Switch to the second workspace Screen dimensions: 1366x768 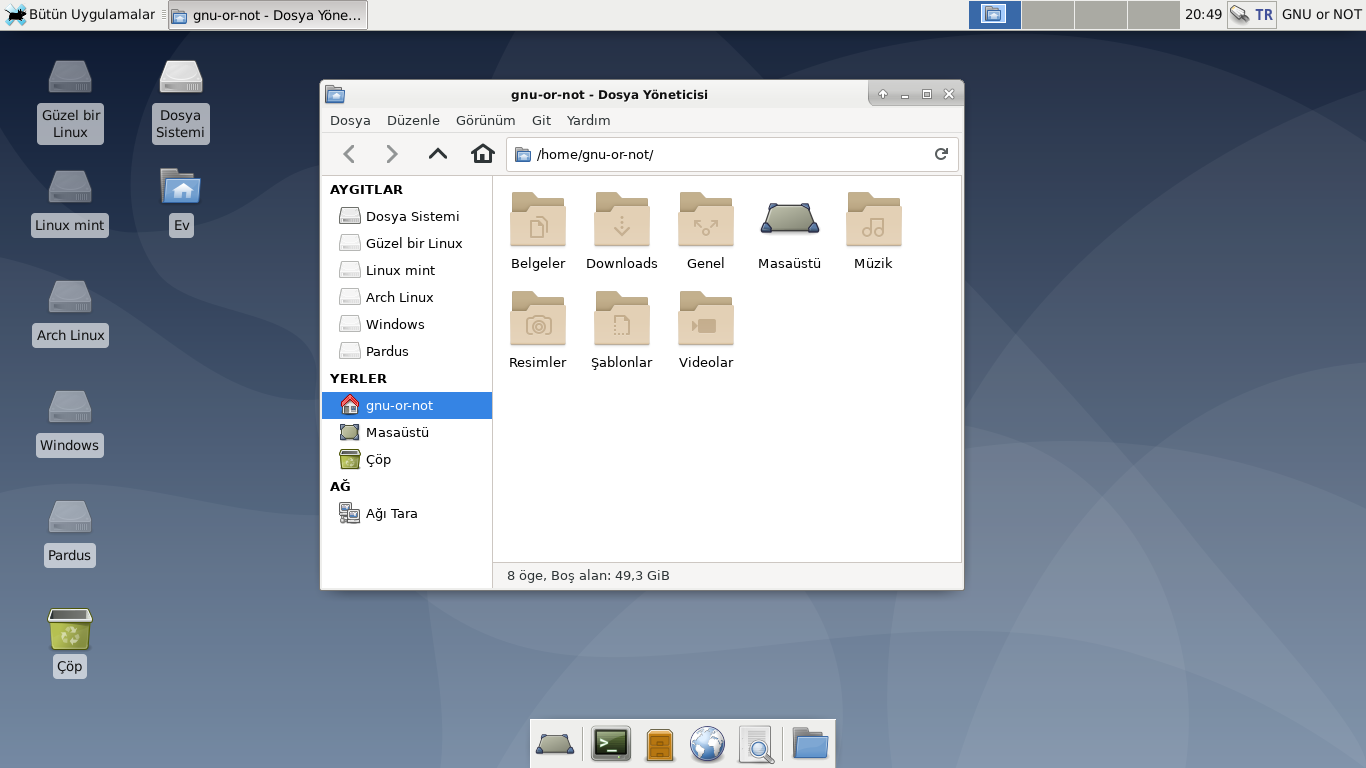pos(1048,14)
